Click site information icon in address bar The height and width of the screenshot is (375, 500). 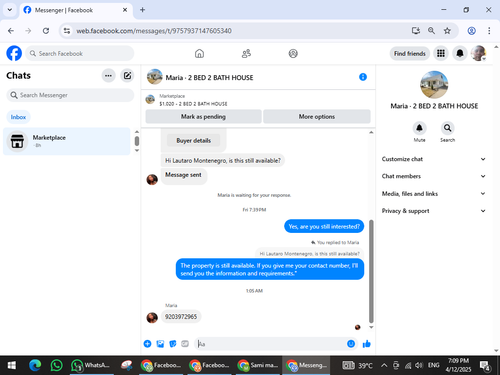tap(67, 31)
